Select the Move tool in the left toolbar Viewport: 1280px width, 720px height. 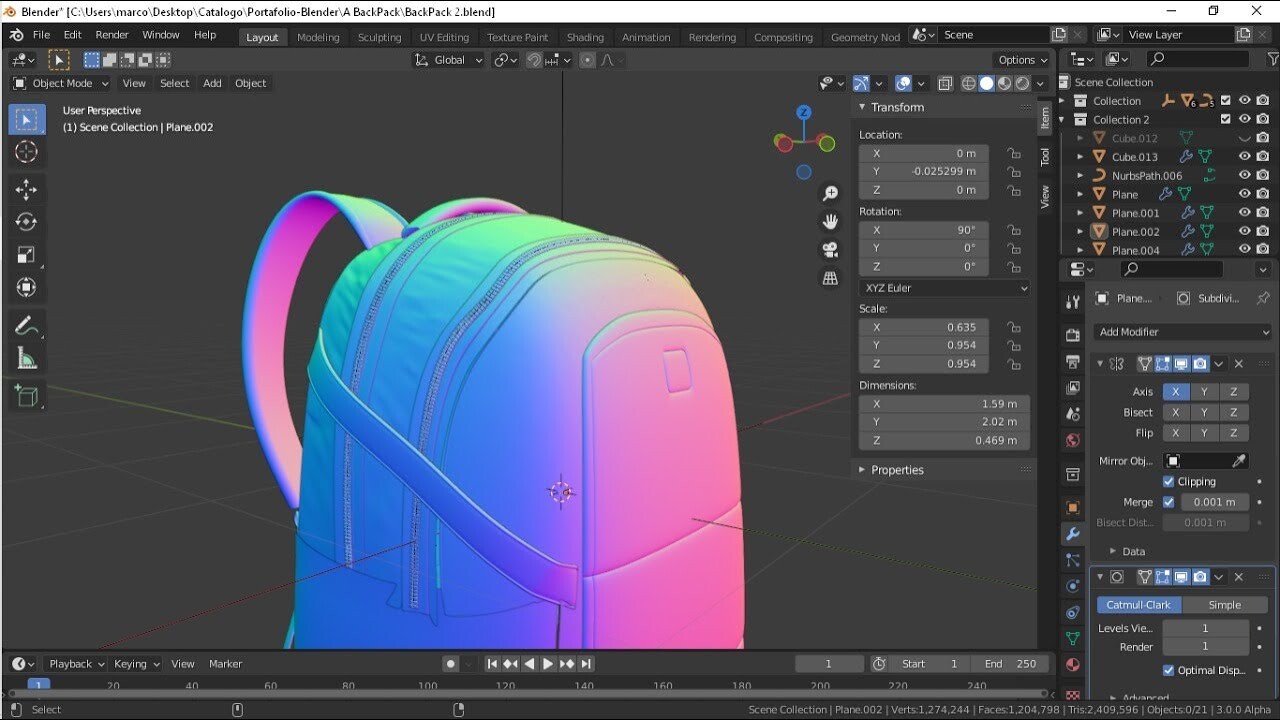[x=26, y=189]
